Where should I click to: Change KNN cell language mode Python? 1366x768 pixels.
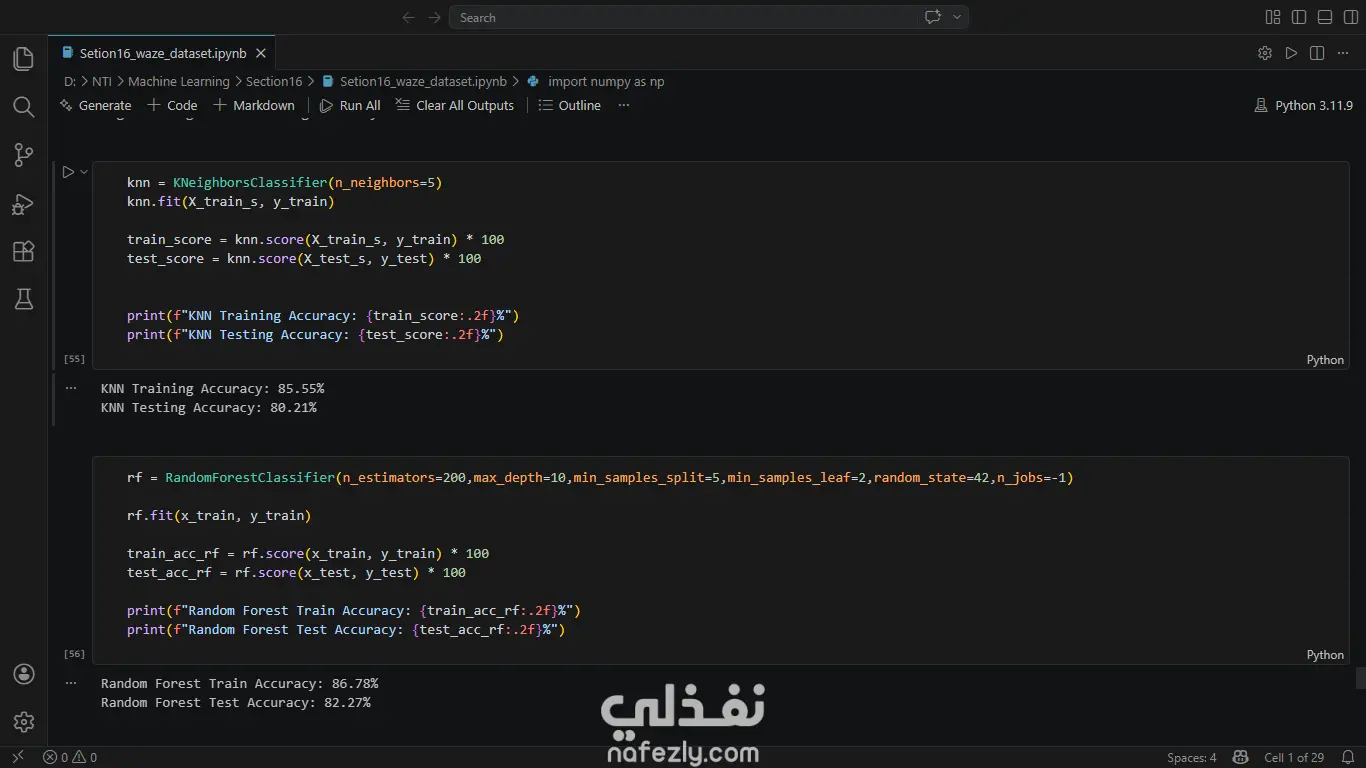(x=1325, y=360)
